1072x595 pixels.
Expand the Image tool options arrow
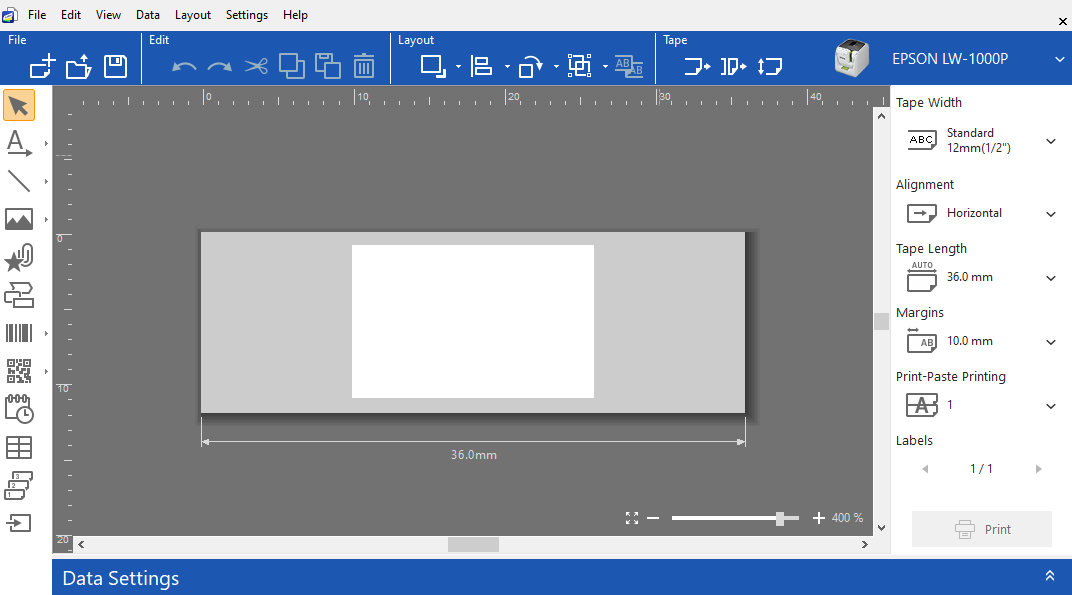point(46,220)
